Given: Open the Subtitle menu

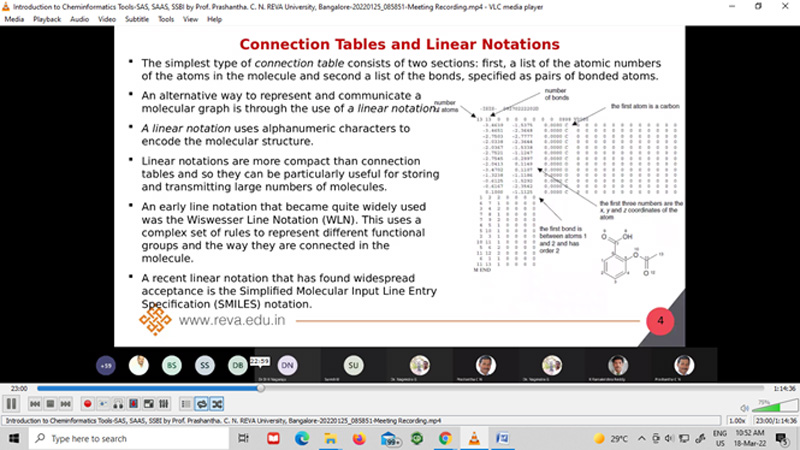Looking at the screenshot, I should tap(137, 19).
